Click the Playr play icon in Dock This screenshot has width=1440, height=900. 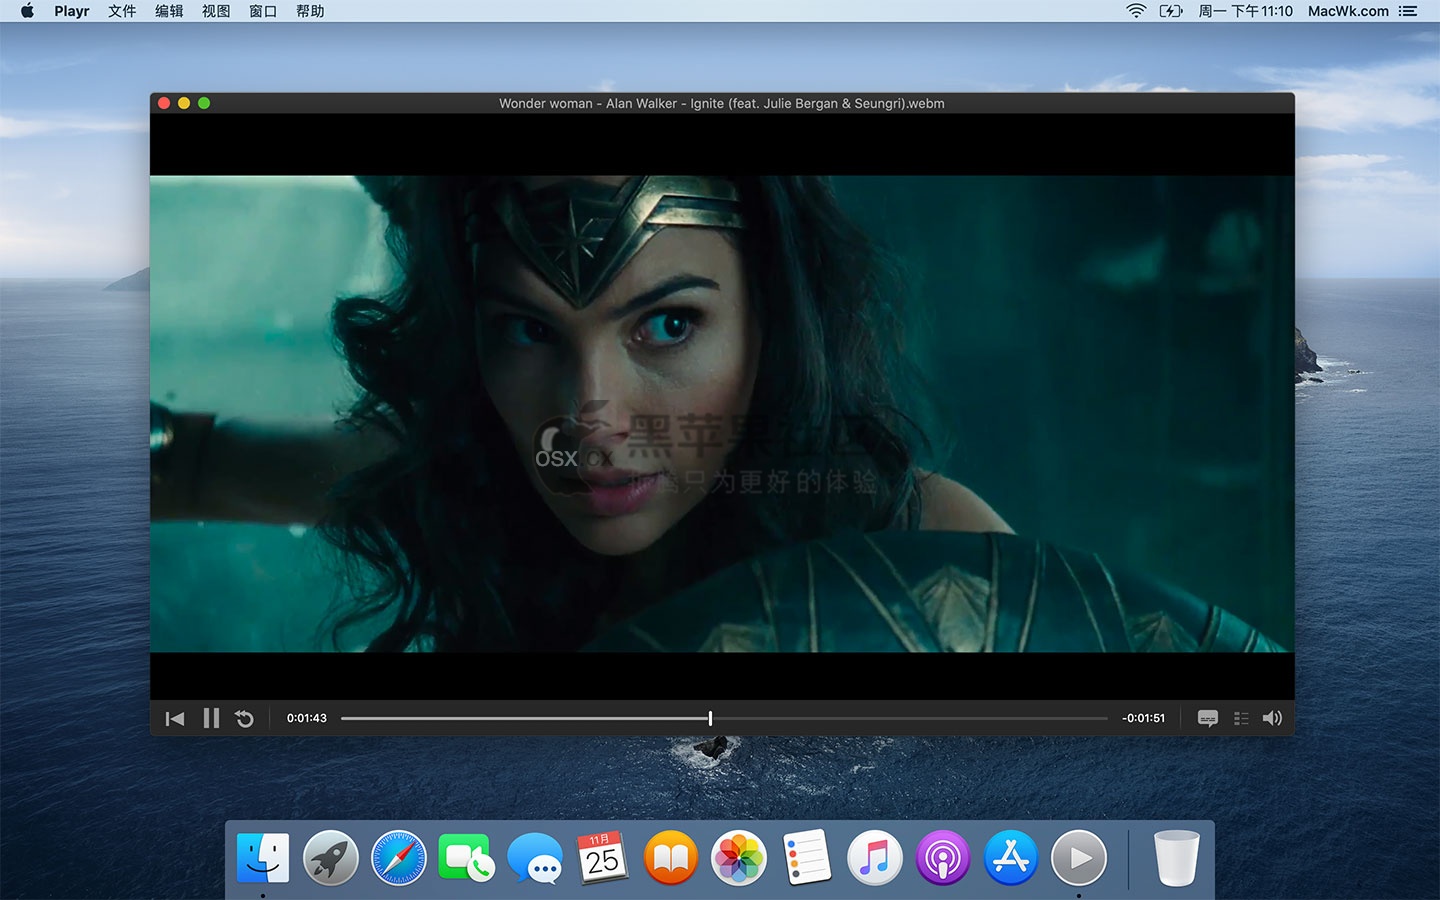(1079, 858)
